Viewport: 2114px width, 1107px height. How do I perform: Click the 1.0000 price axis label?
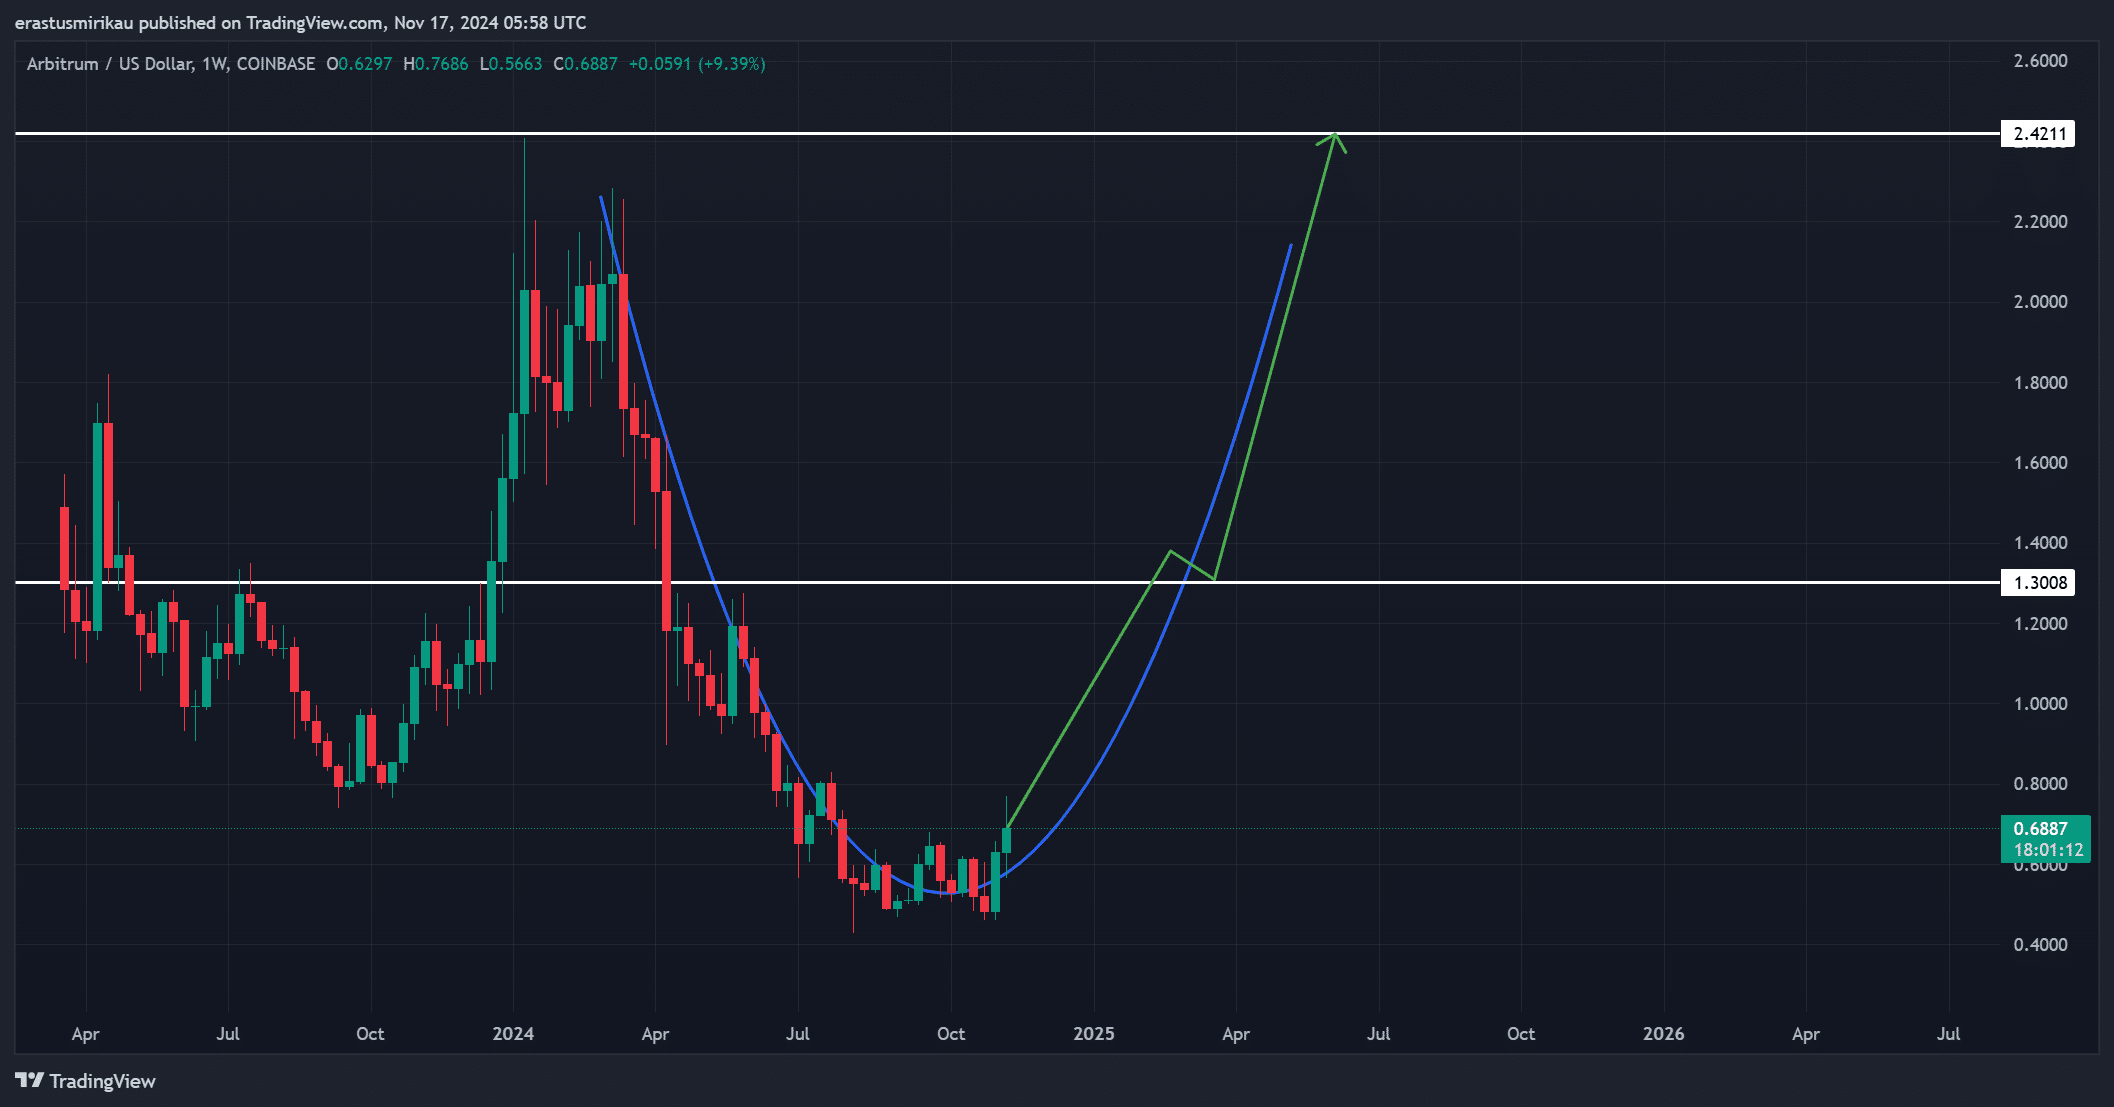pyautogui.click(x=2040, y=704)
